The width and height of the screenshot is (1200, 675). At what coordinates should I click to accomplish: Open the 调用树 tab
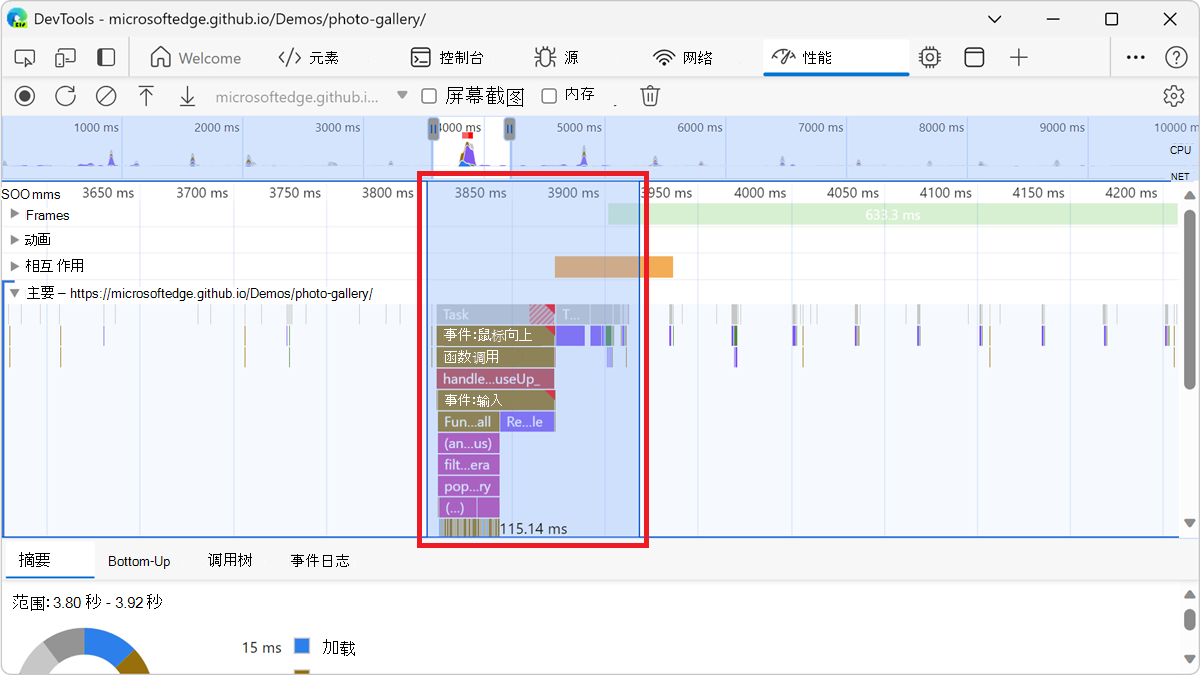pos(229,561)
